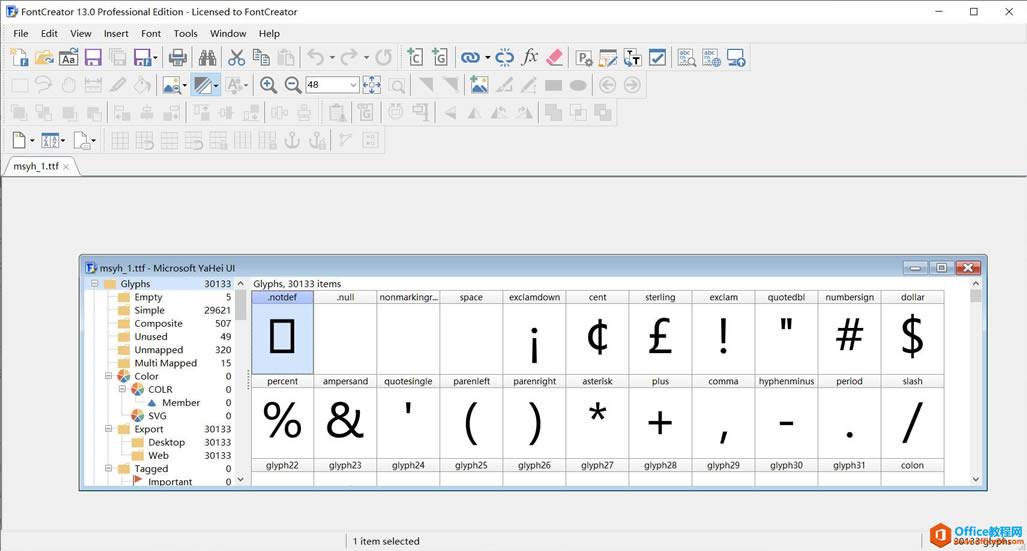The image size is (1027, 551).
Task: Click the Decompose broken link icon
Action: tap(504, 58)
